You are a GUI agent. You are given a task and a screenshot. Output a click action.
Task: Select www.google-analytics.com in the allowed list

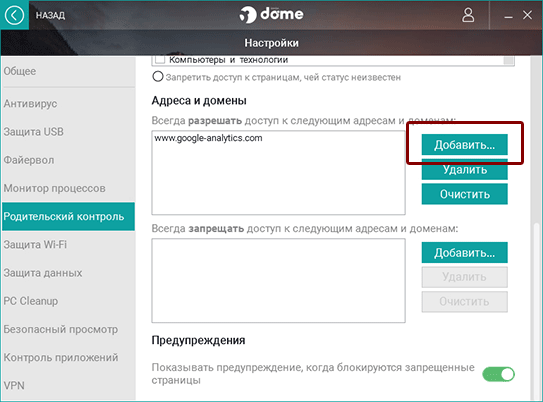pos(208,138)
